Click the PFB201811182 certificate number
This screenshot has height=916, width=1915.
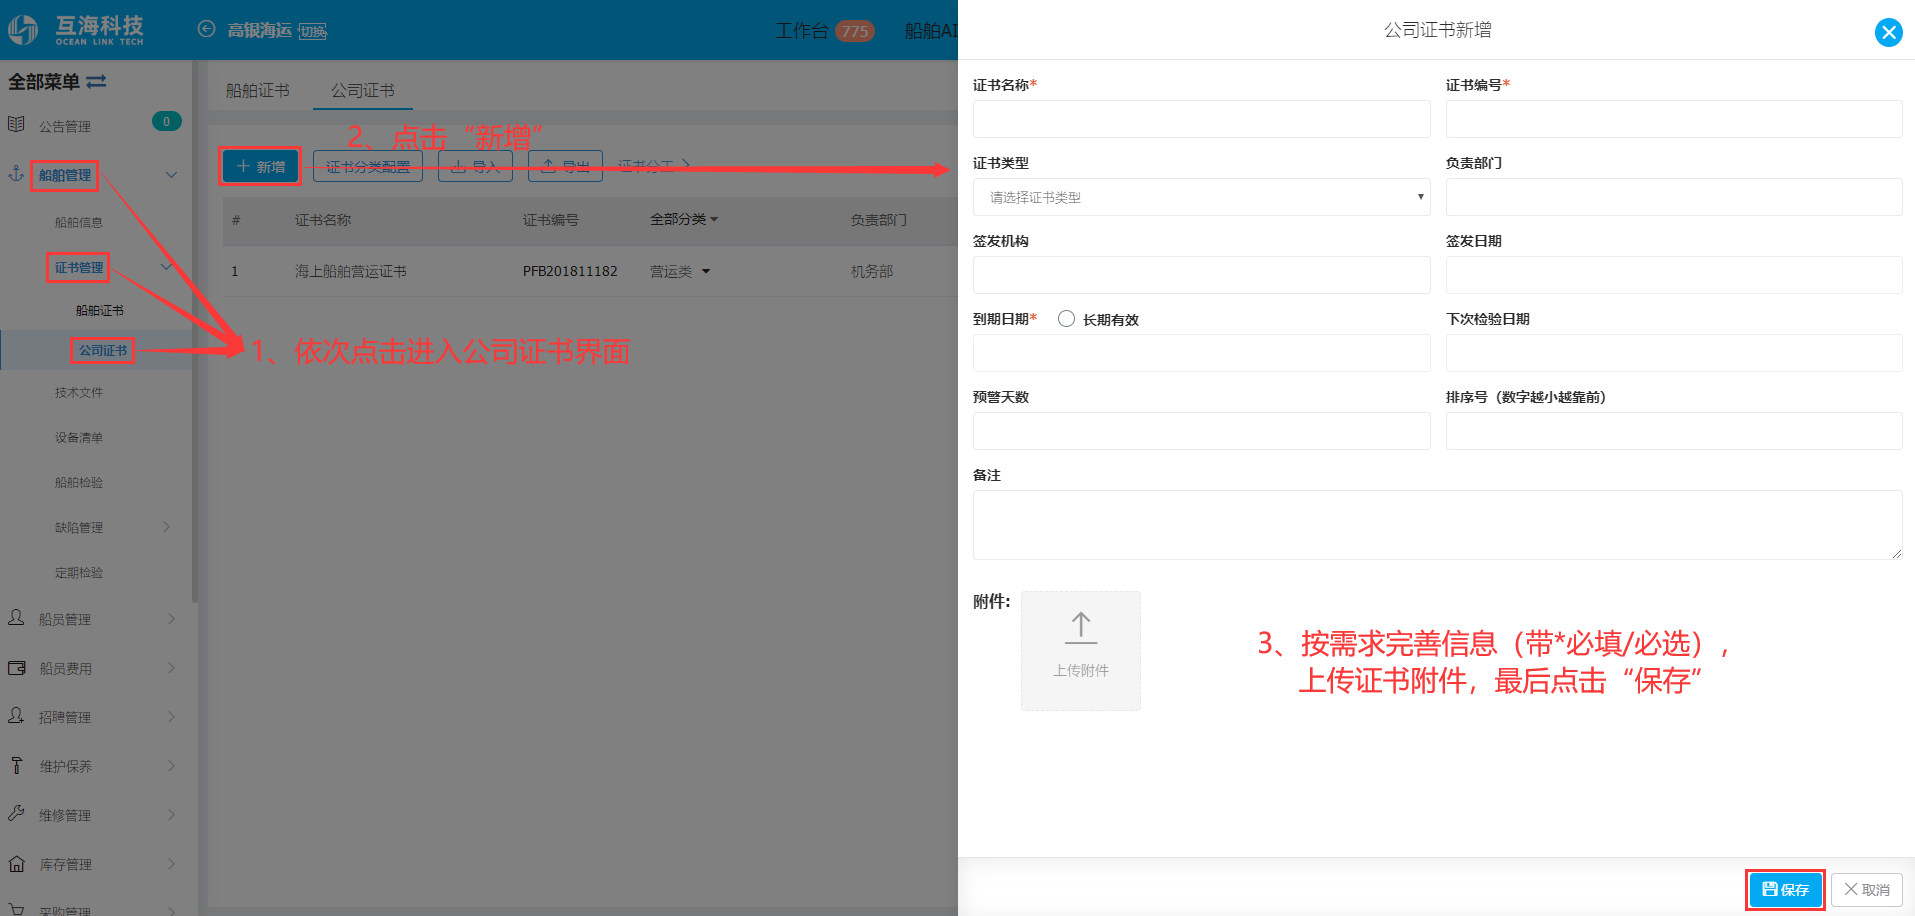[x=570, y=271]
